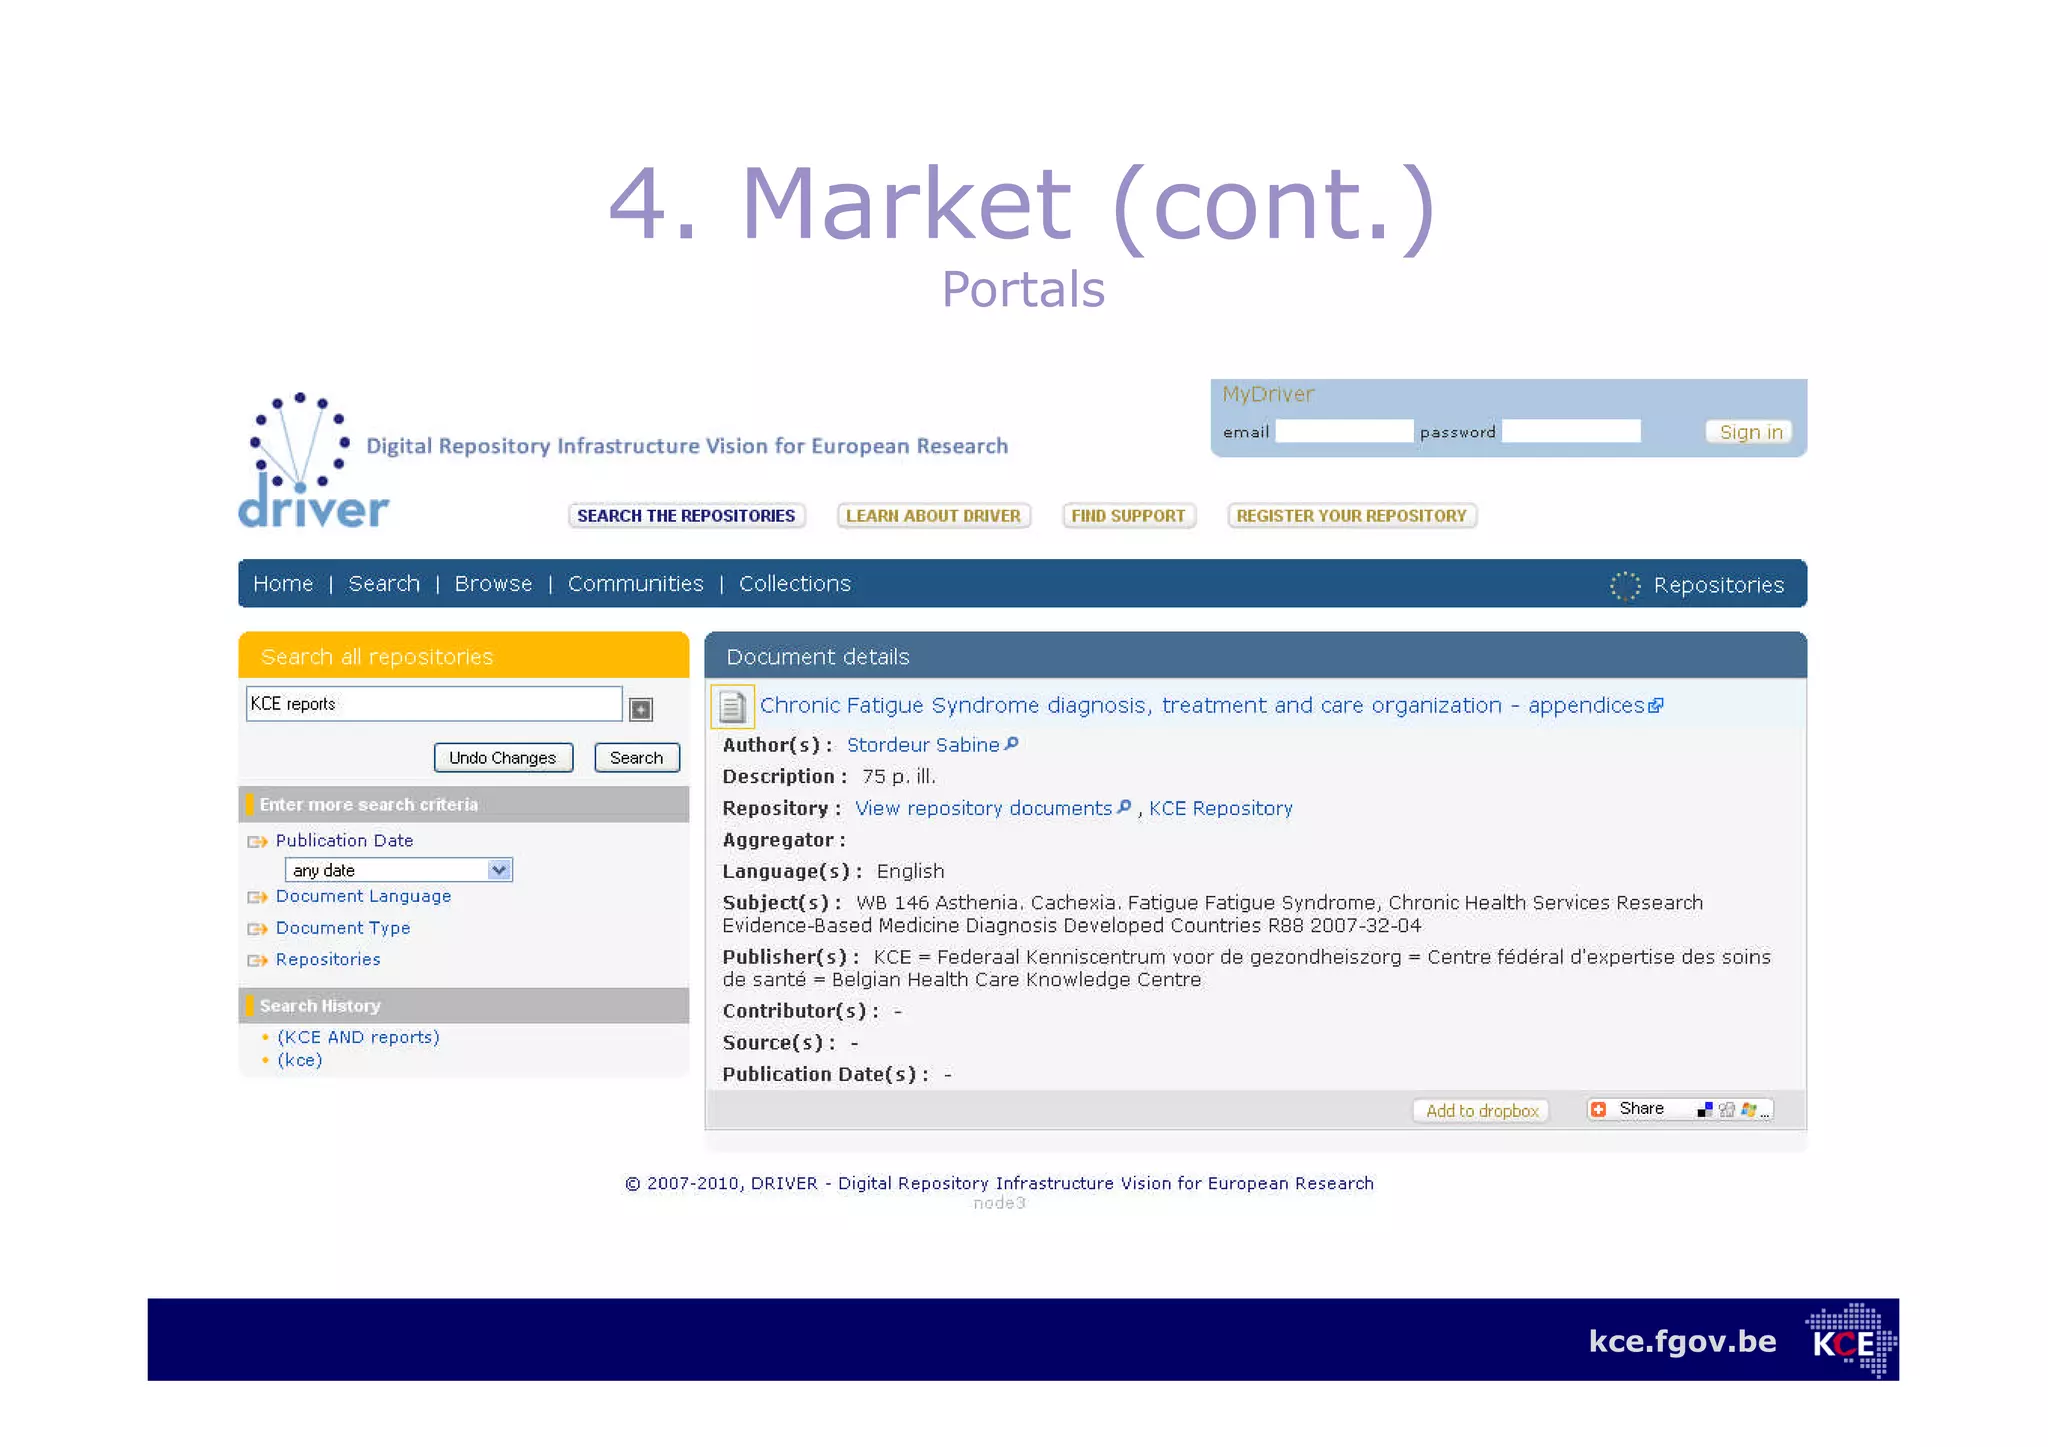Click the Delicious share icon
This screenshot has height=1447, width=2048.
pyautogui.click(x=1705, y=1109)
